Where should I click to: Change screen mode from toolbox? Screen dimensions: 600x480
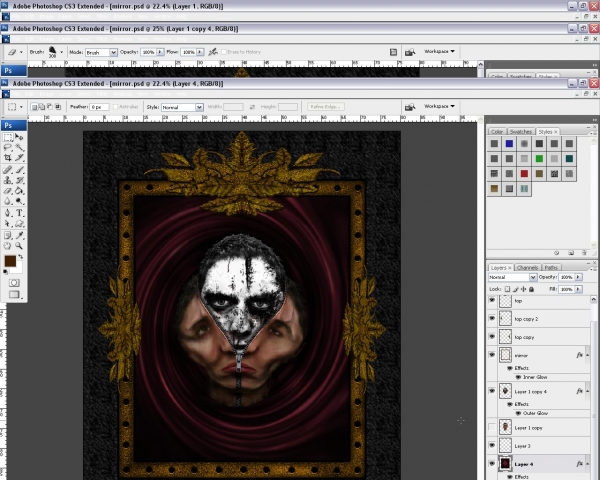(x=14, y=294)
